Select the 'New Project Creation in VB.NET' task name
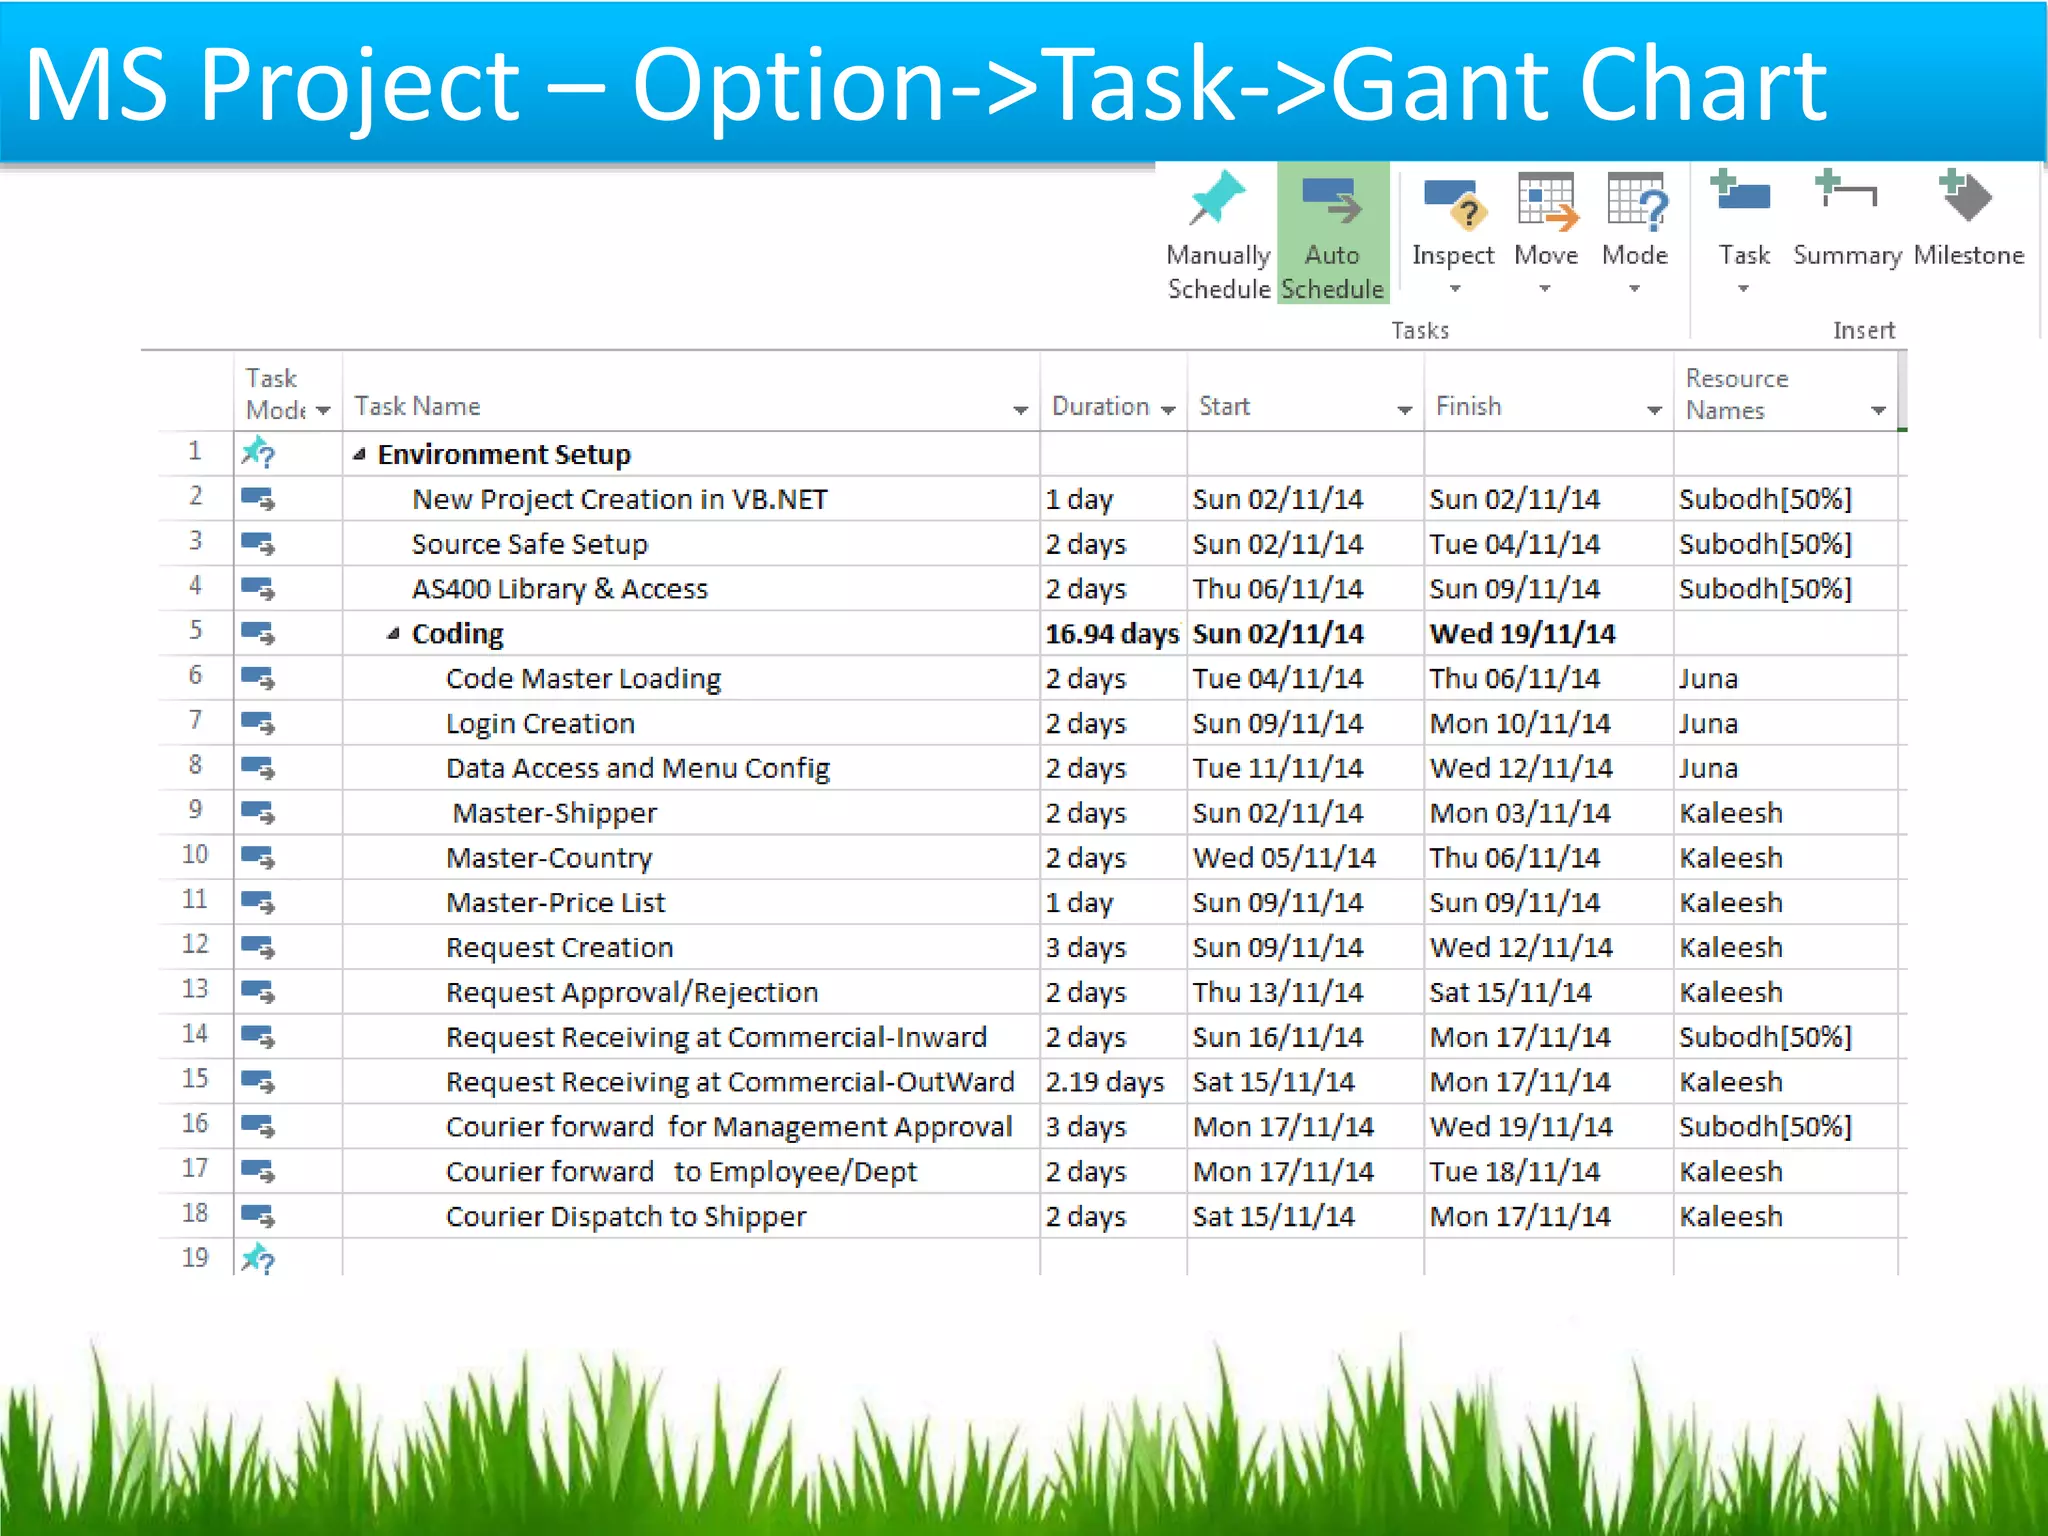 pyautogui.click(x=620, y=499)
